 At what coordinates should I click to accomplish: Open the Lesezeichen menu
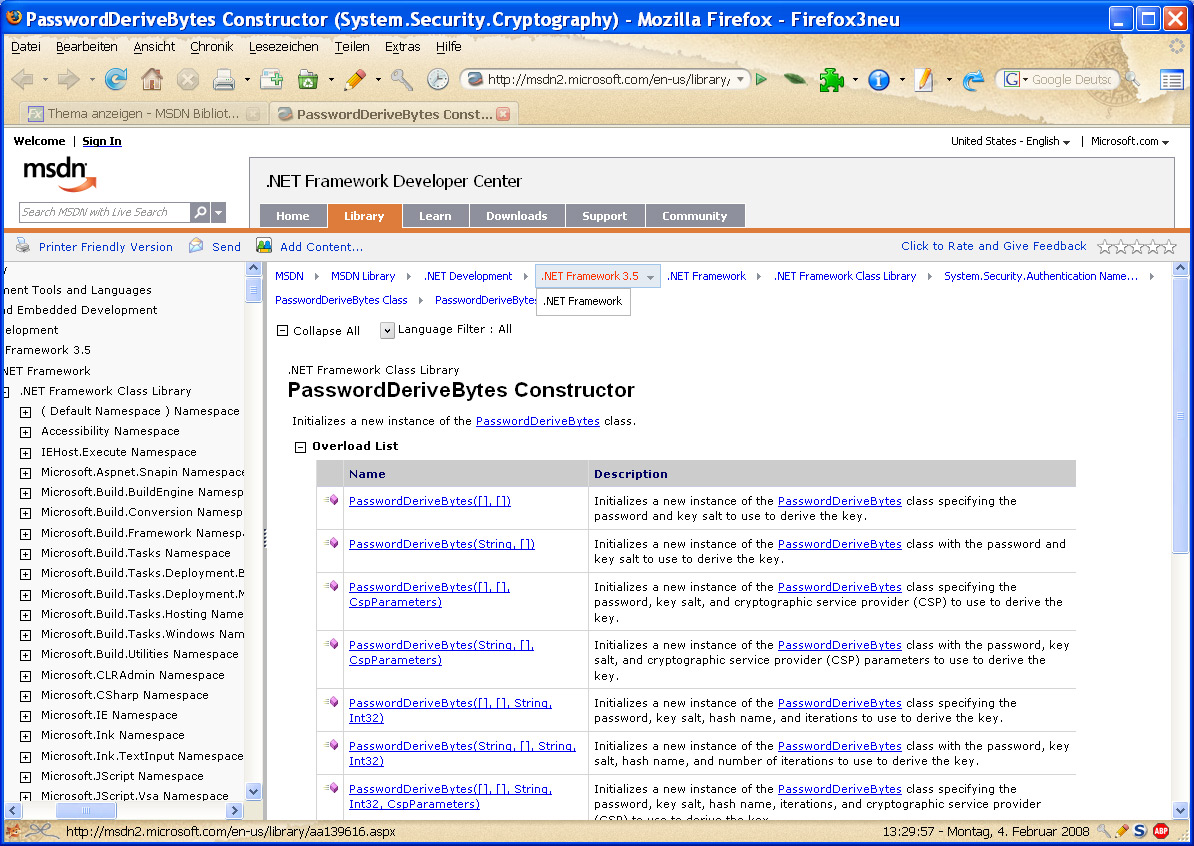click(x=283, y=46)
